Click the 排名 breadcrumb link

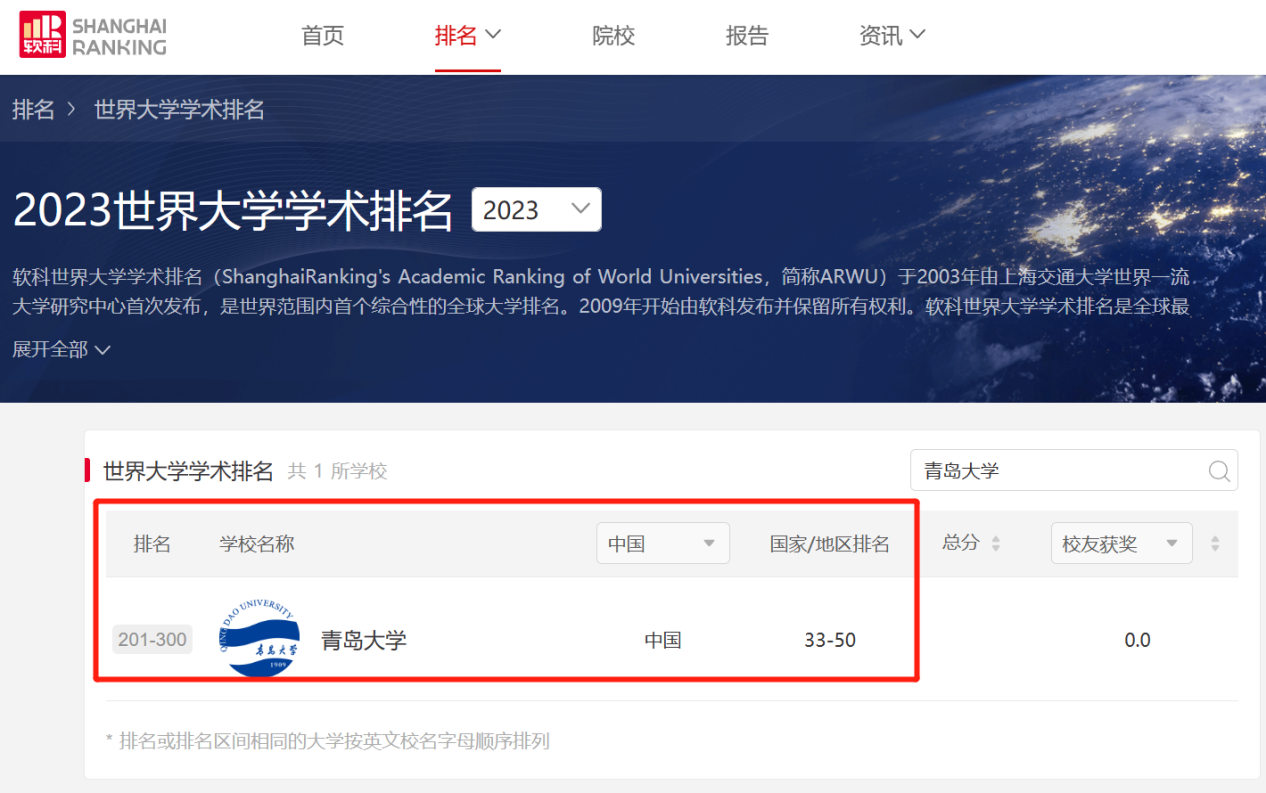[x=33, y=109]
